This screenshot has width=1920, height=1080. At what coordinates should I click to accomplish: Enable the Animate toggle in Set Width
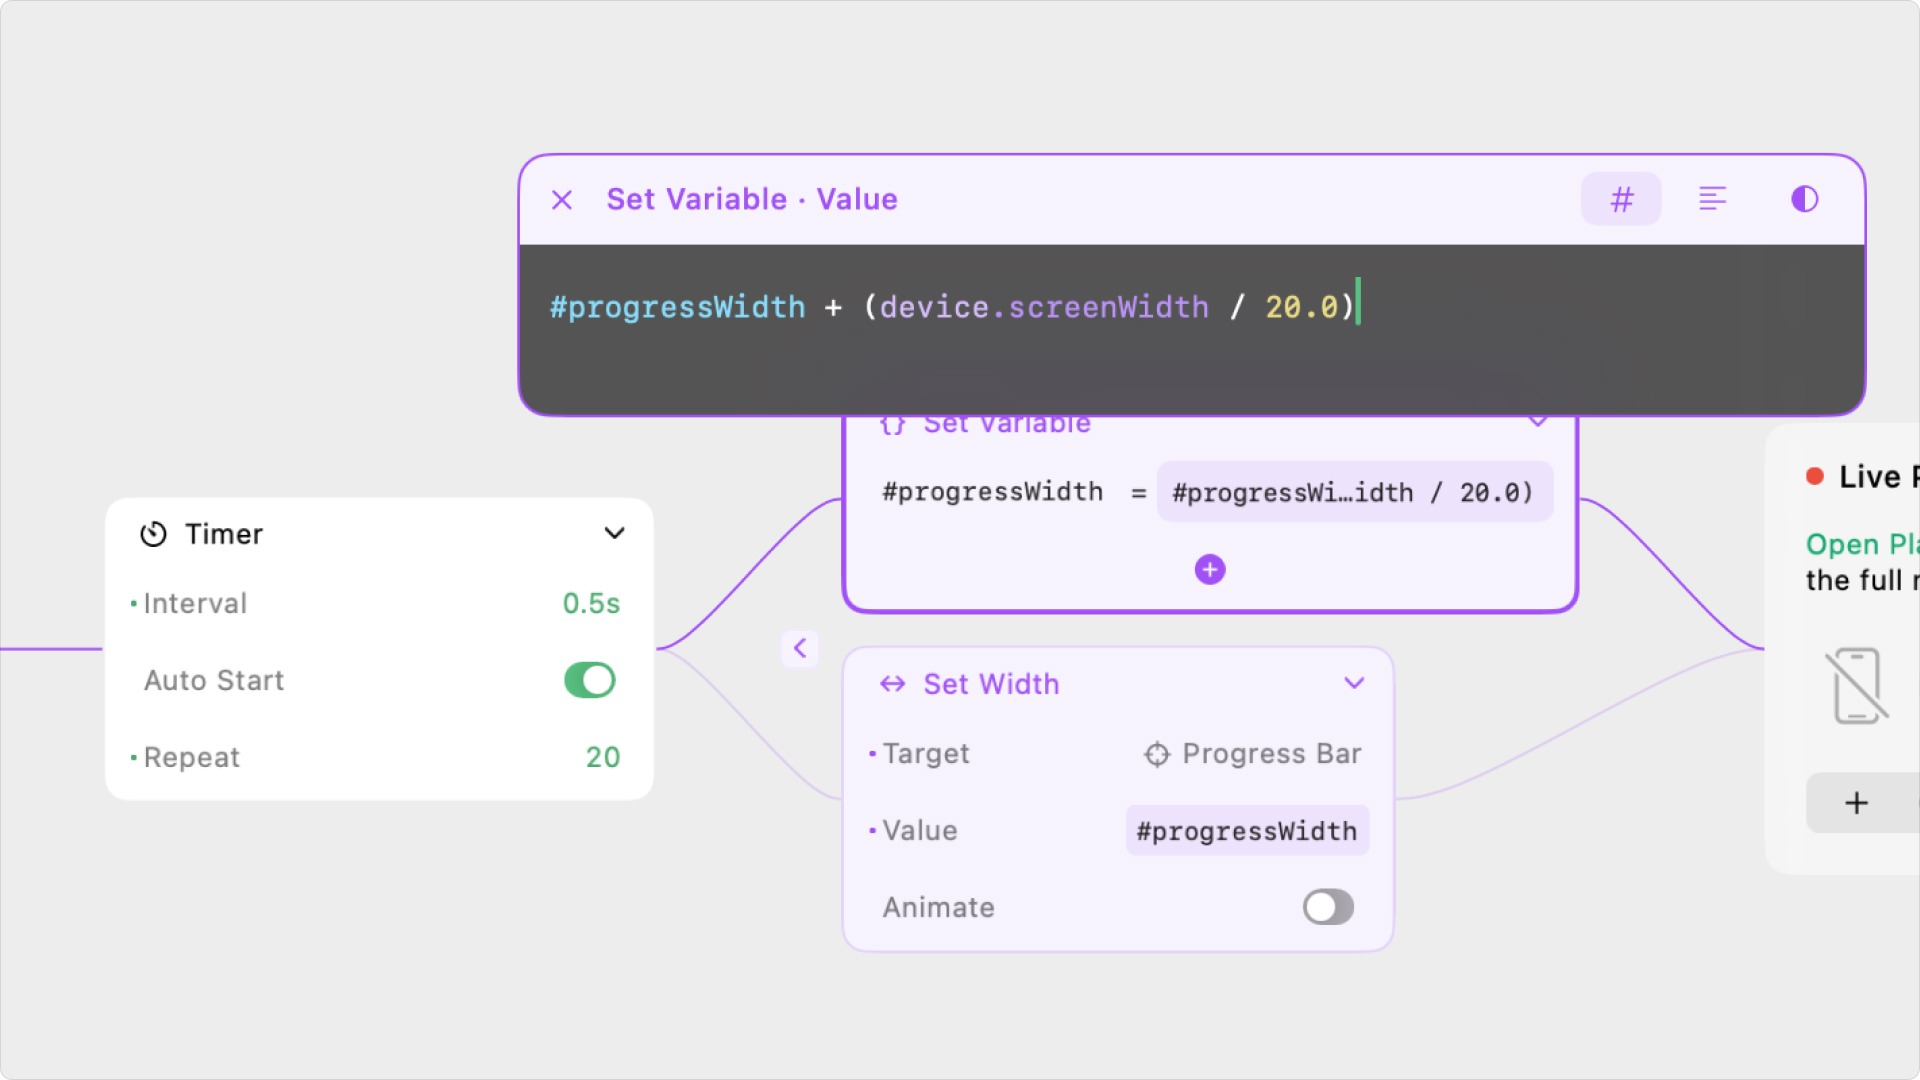click(x=1328, y=908)
